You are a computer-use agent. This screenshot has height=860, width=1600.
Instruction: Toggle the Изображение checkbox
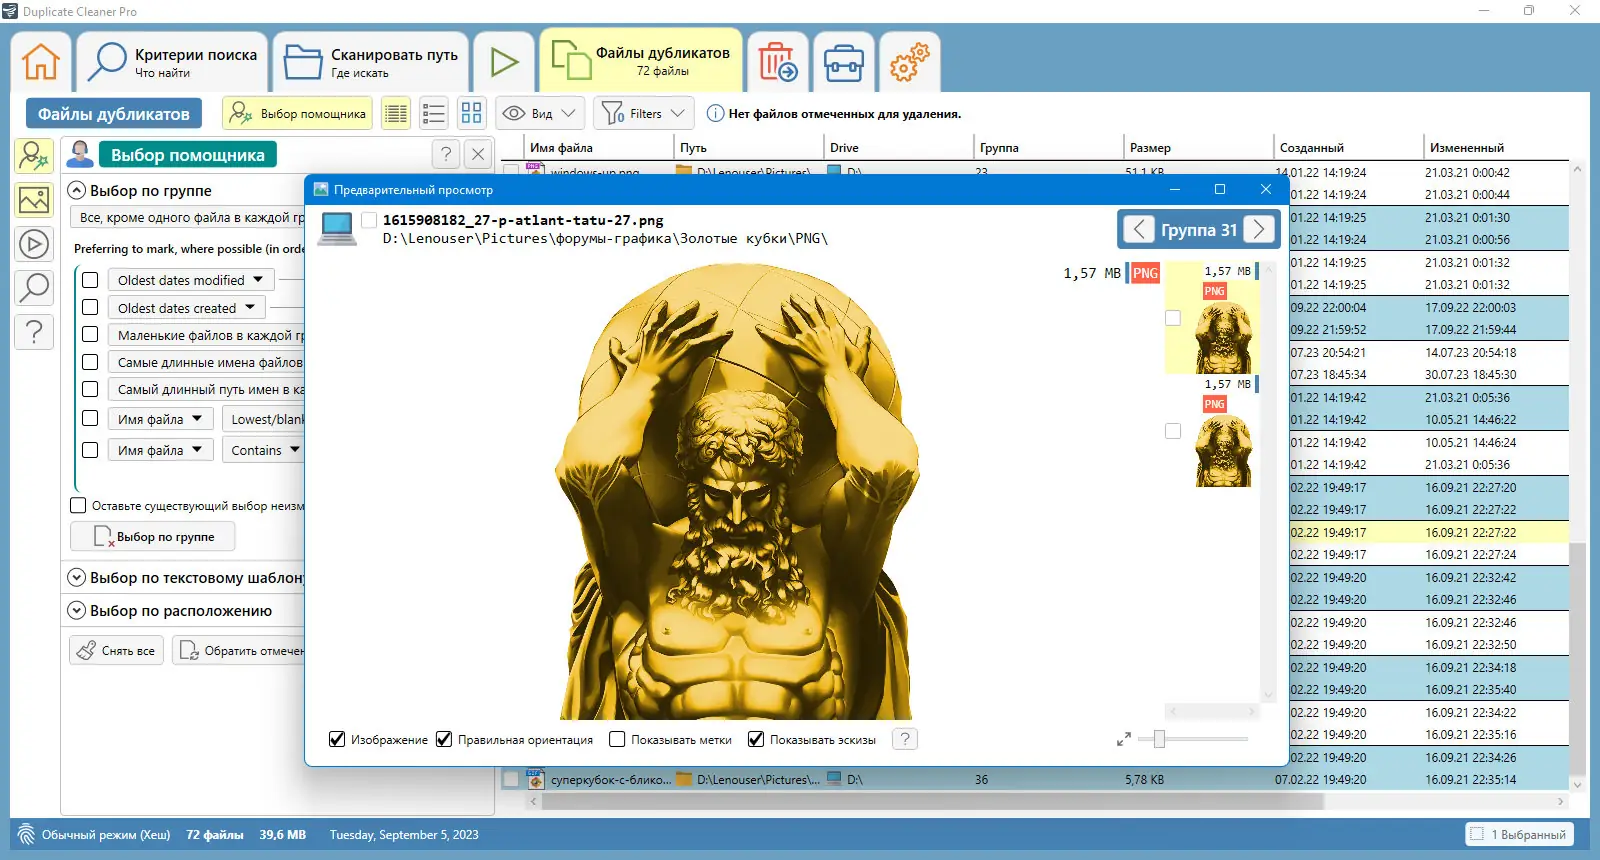337,739
